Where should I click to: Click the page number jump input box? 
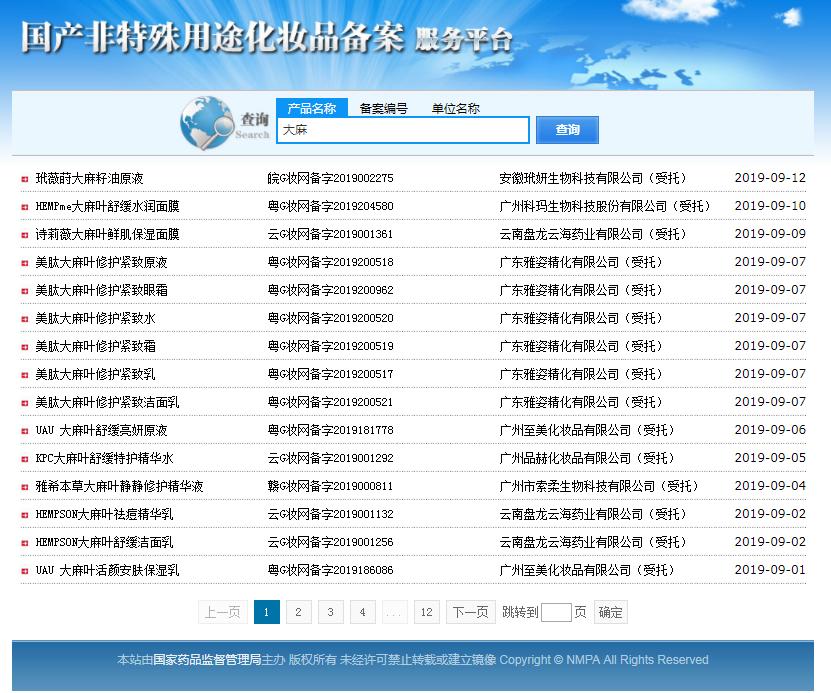(x=556, y=611)
